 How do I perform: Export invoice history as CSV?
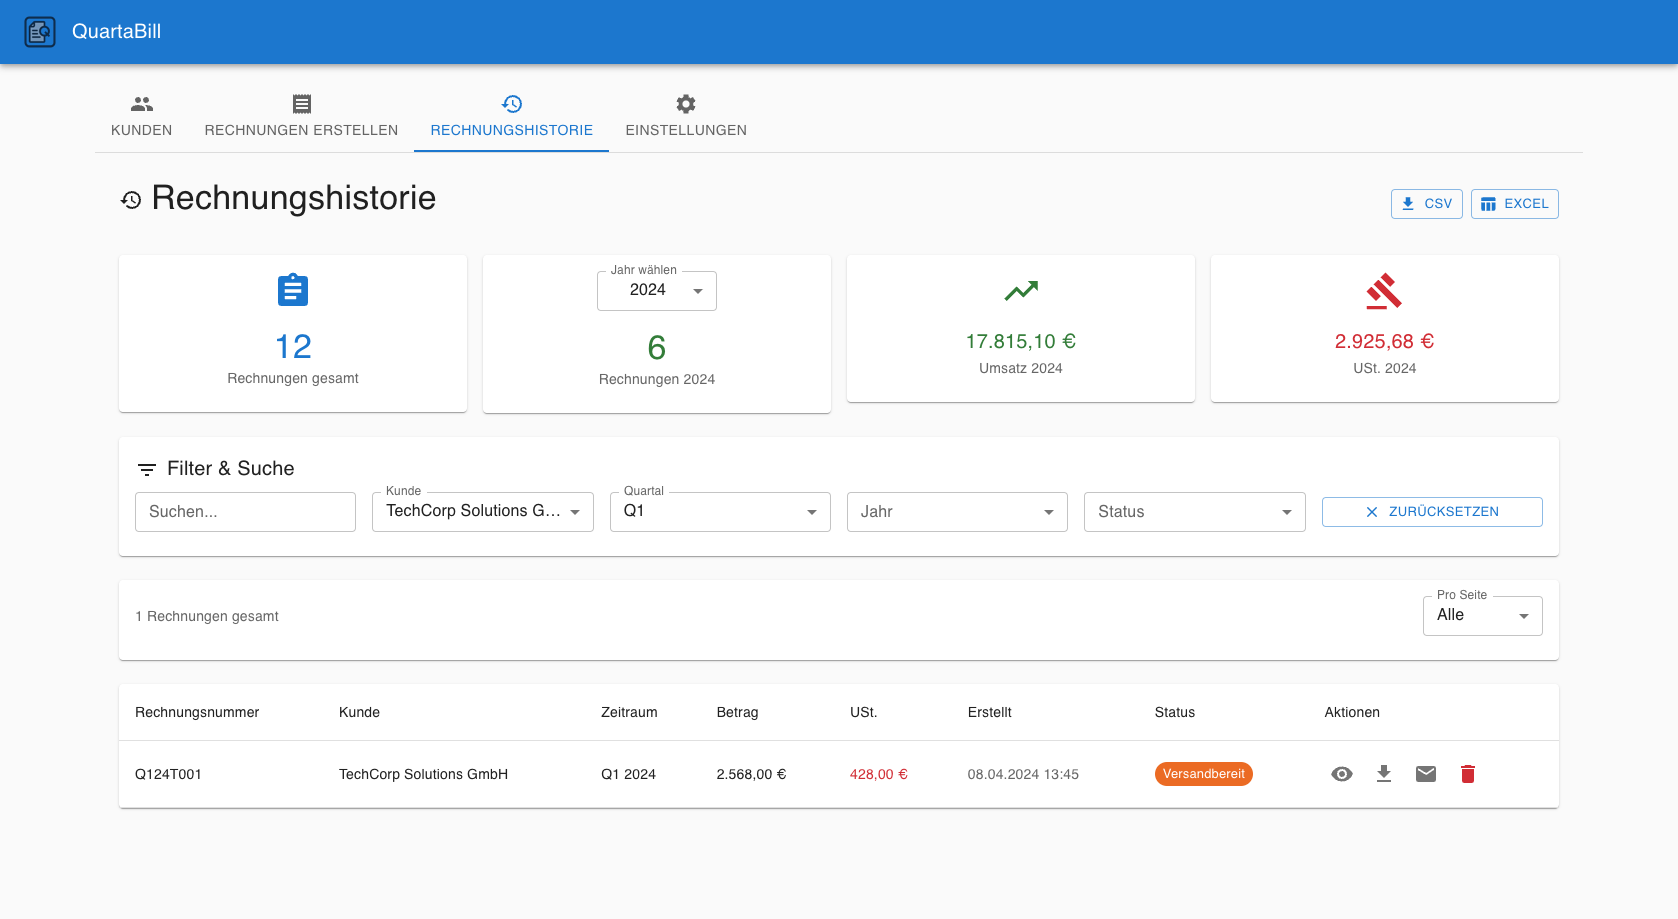pos(1426,203)
